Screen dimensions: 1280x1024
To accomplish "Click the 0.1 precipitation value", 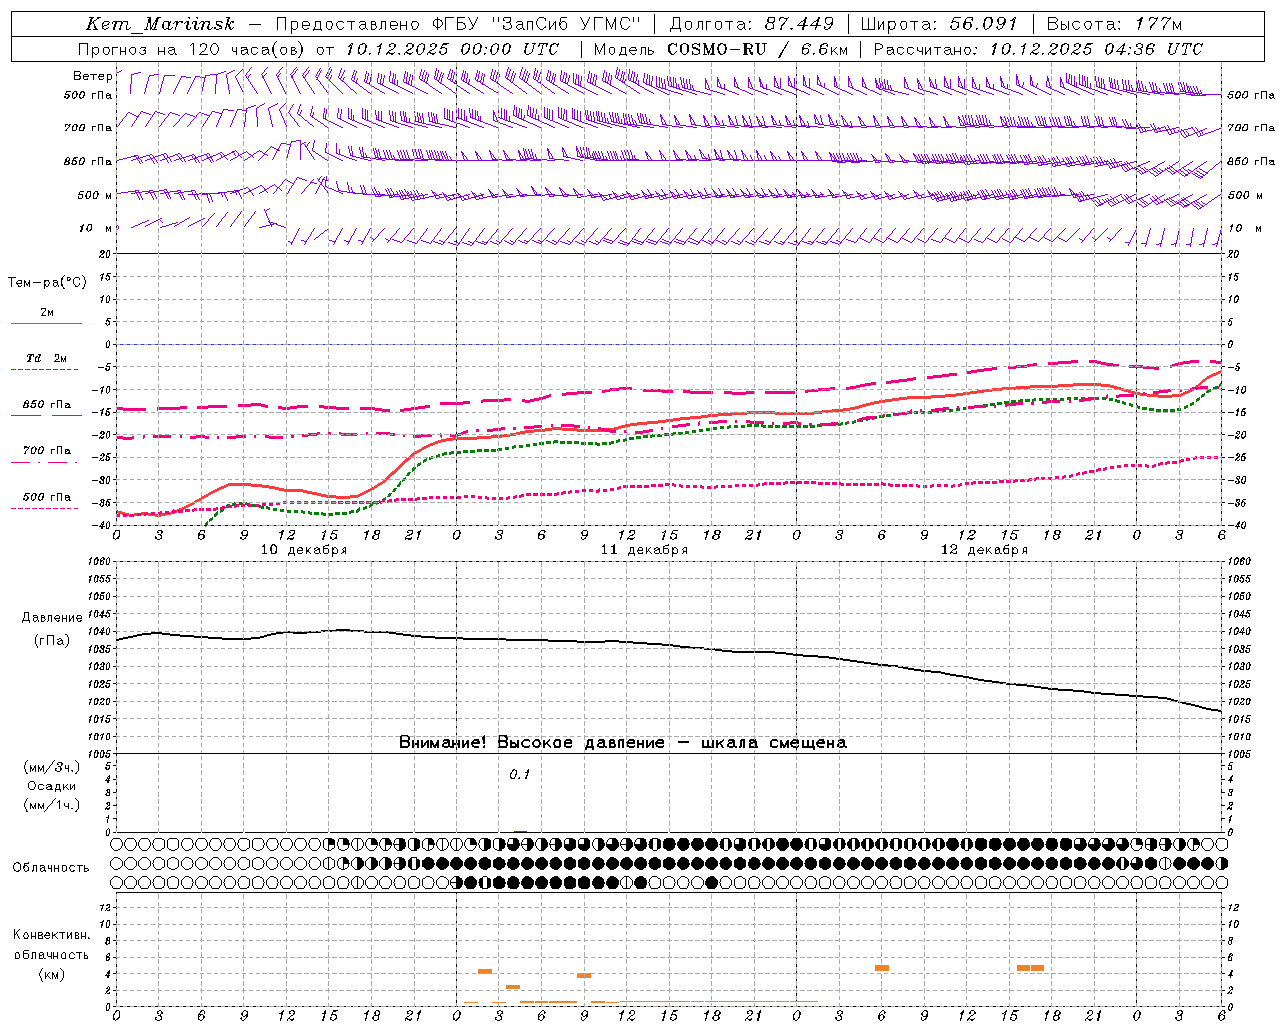I will point(519,775).
